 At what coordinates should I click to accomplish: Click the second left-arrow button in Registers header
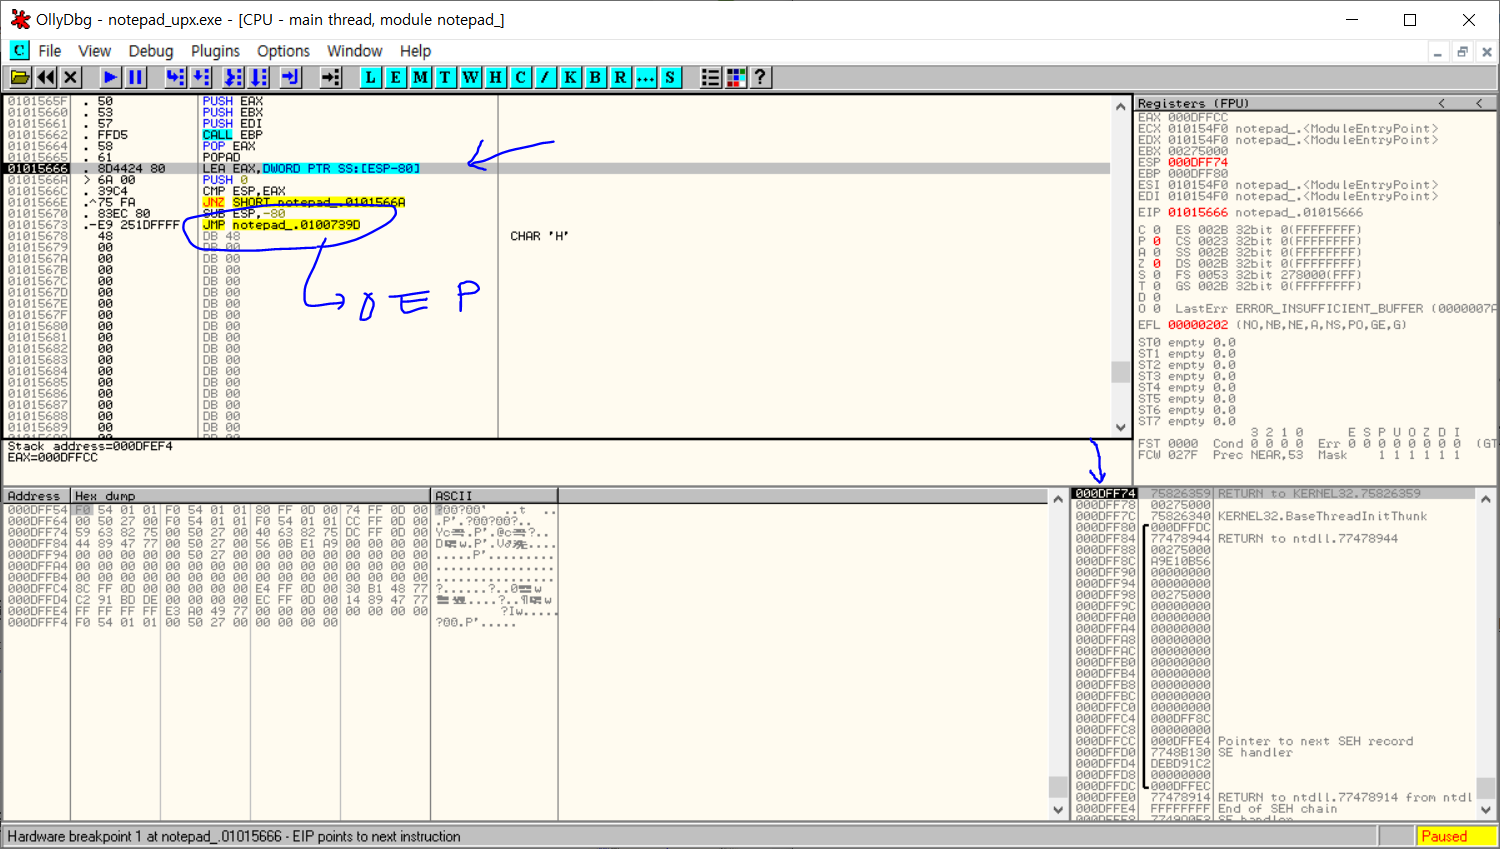click(x=1479, y=103)
